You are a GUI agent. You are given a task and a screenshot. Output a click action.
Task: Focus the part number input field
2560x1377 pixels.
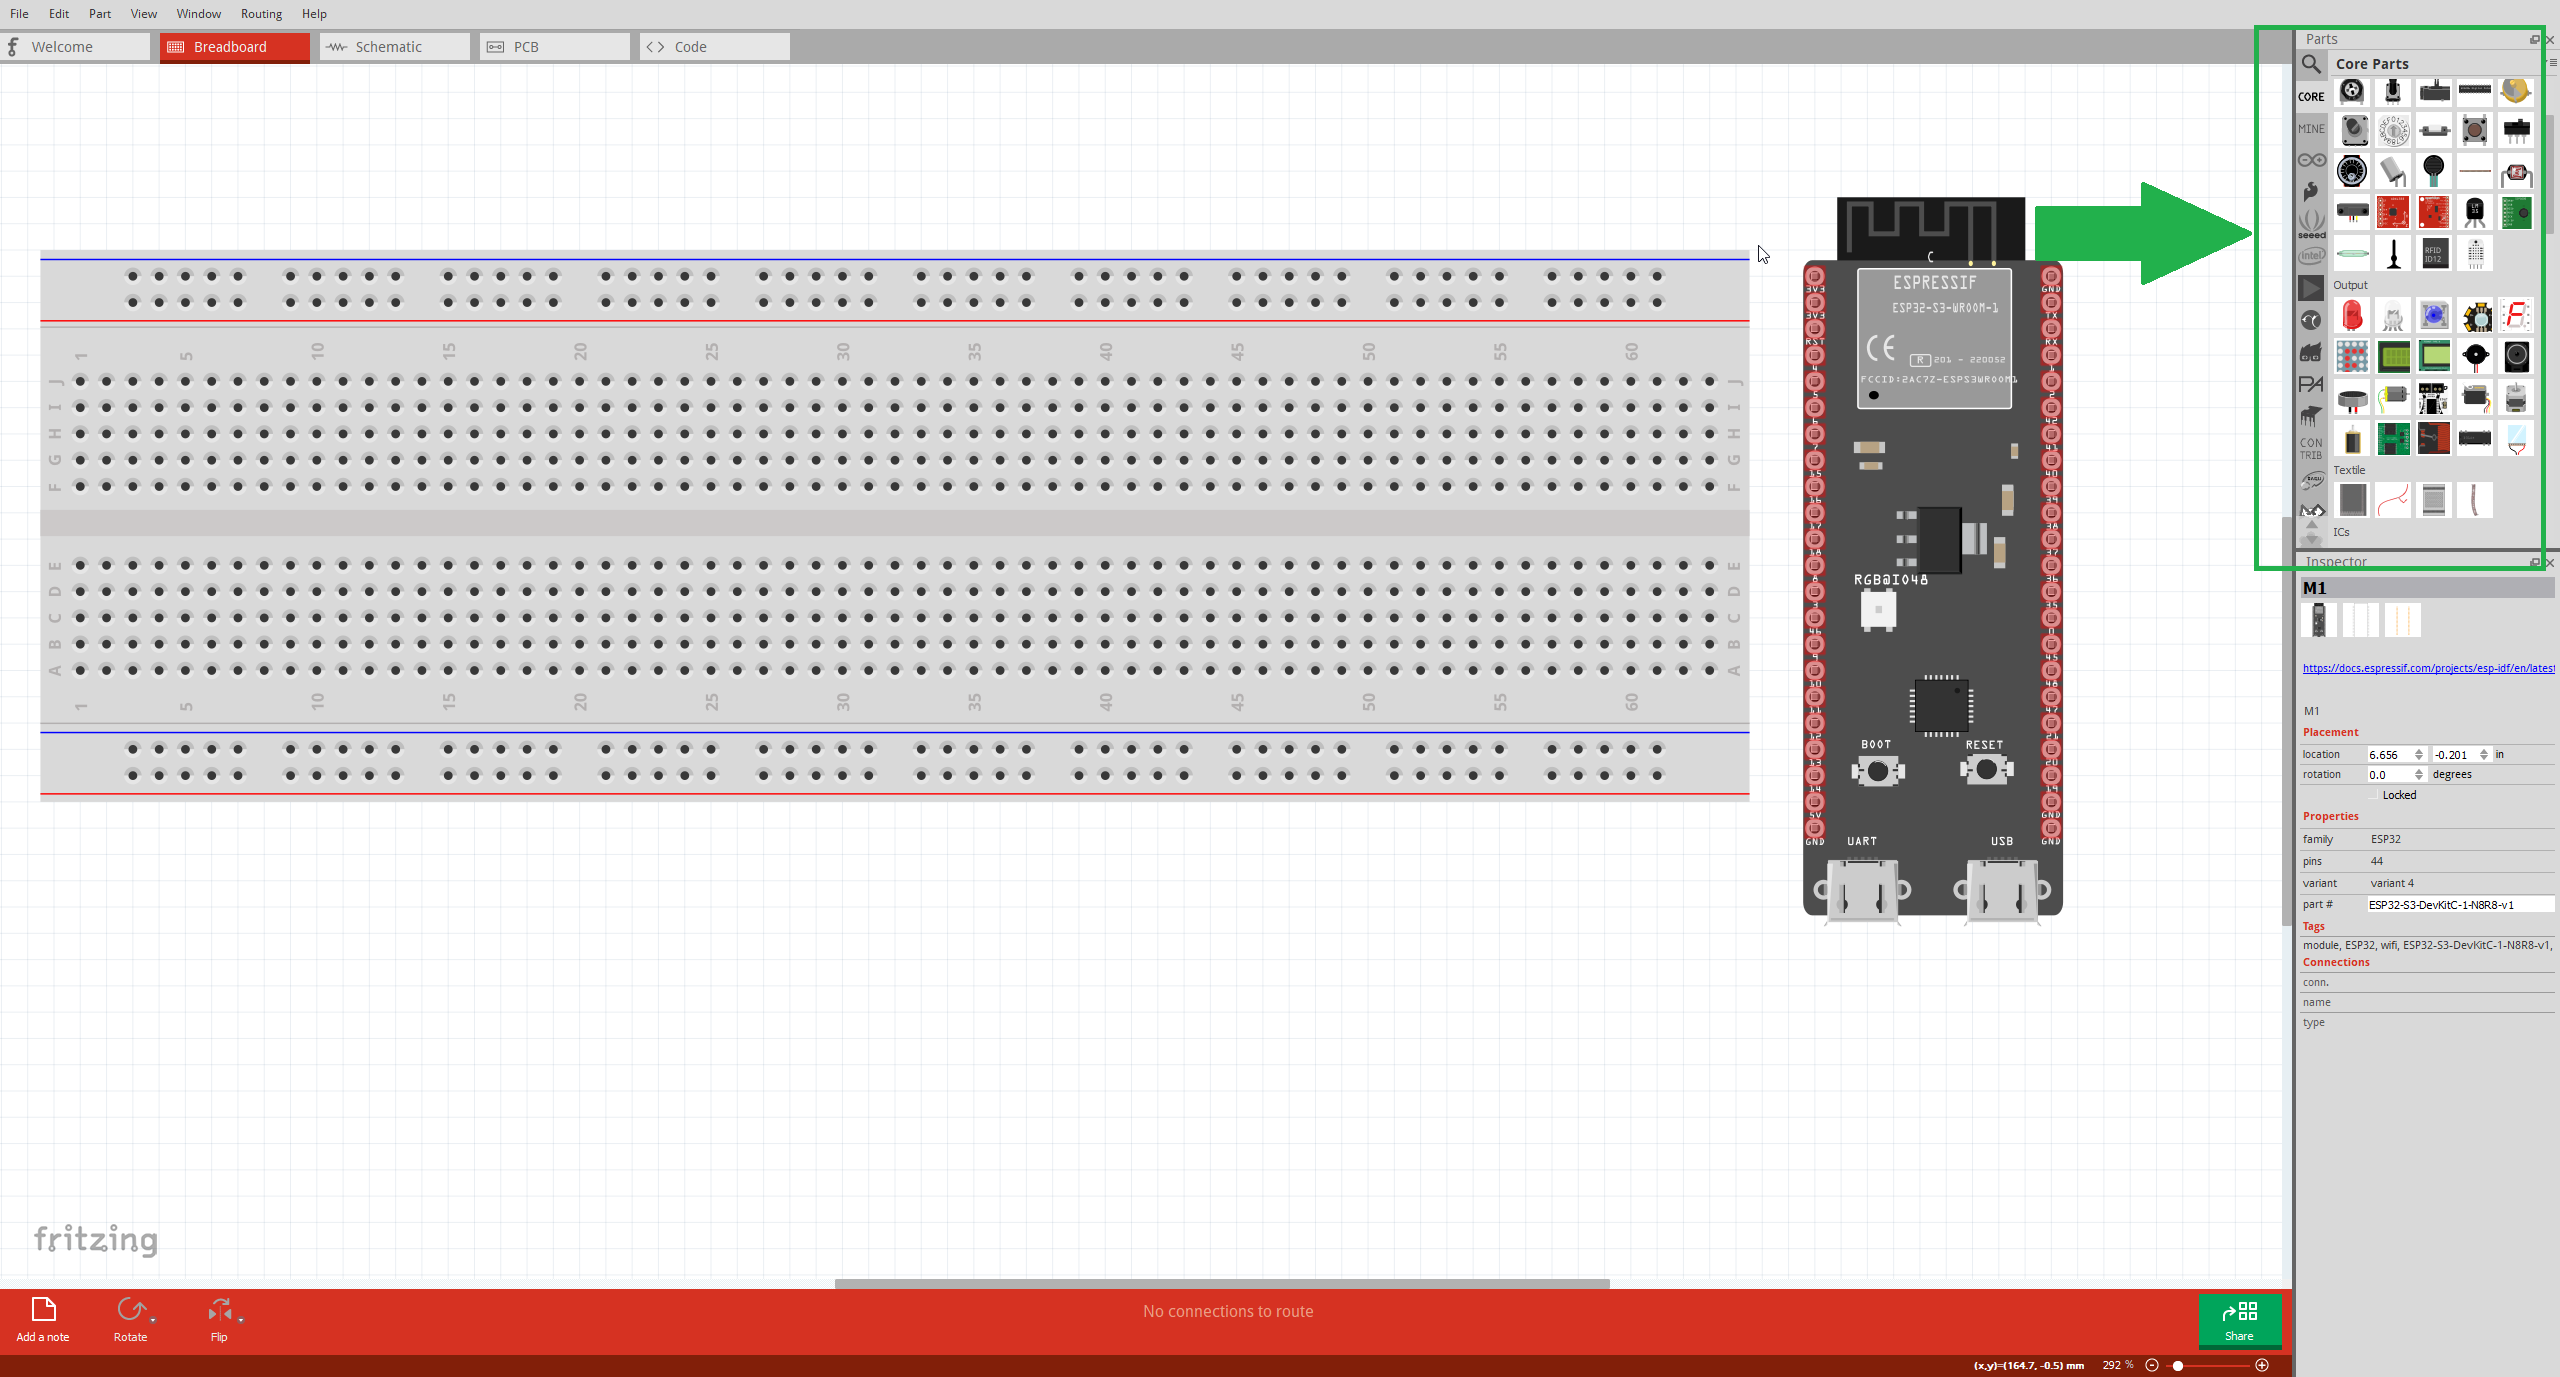click(x=2460, y=904)
